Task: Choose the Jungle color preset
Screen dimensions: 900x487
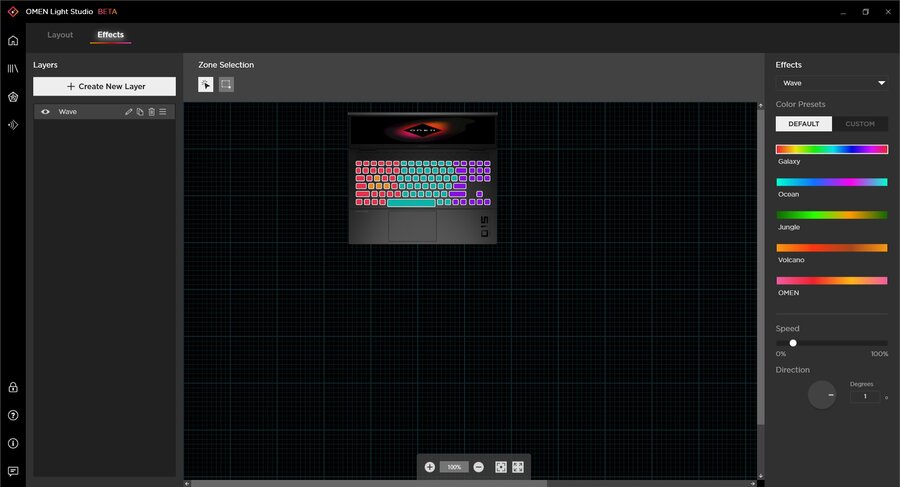Action: coord(832,215)
